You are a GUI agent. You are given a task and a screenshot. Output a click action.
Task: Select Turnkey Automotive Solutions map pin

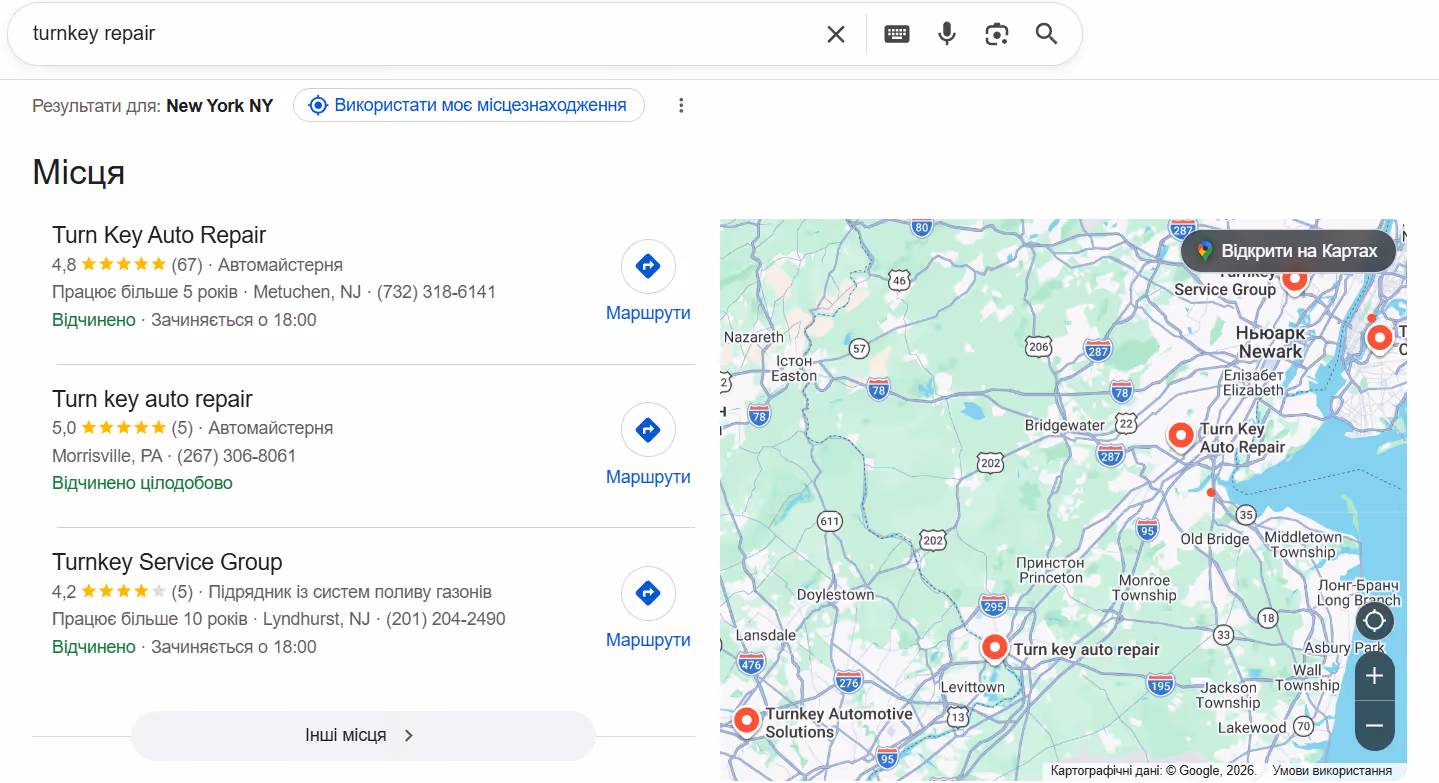(x=746, y=720)
